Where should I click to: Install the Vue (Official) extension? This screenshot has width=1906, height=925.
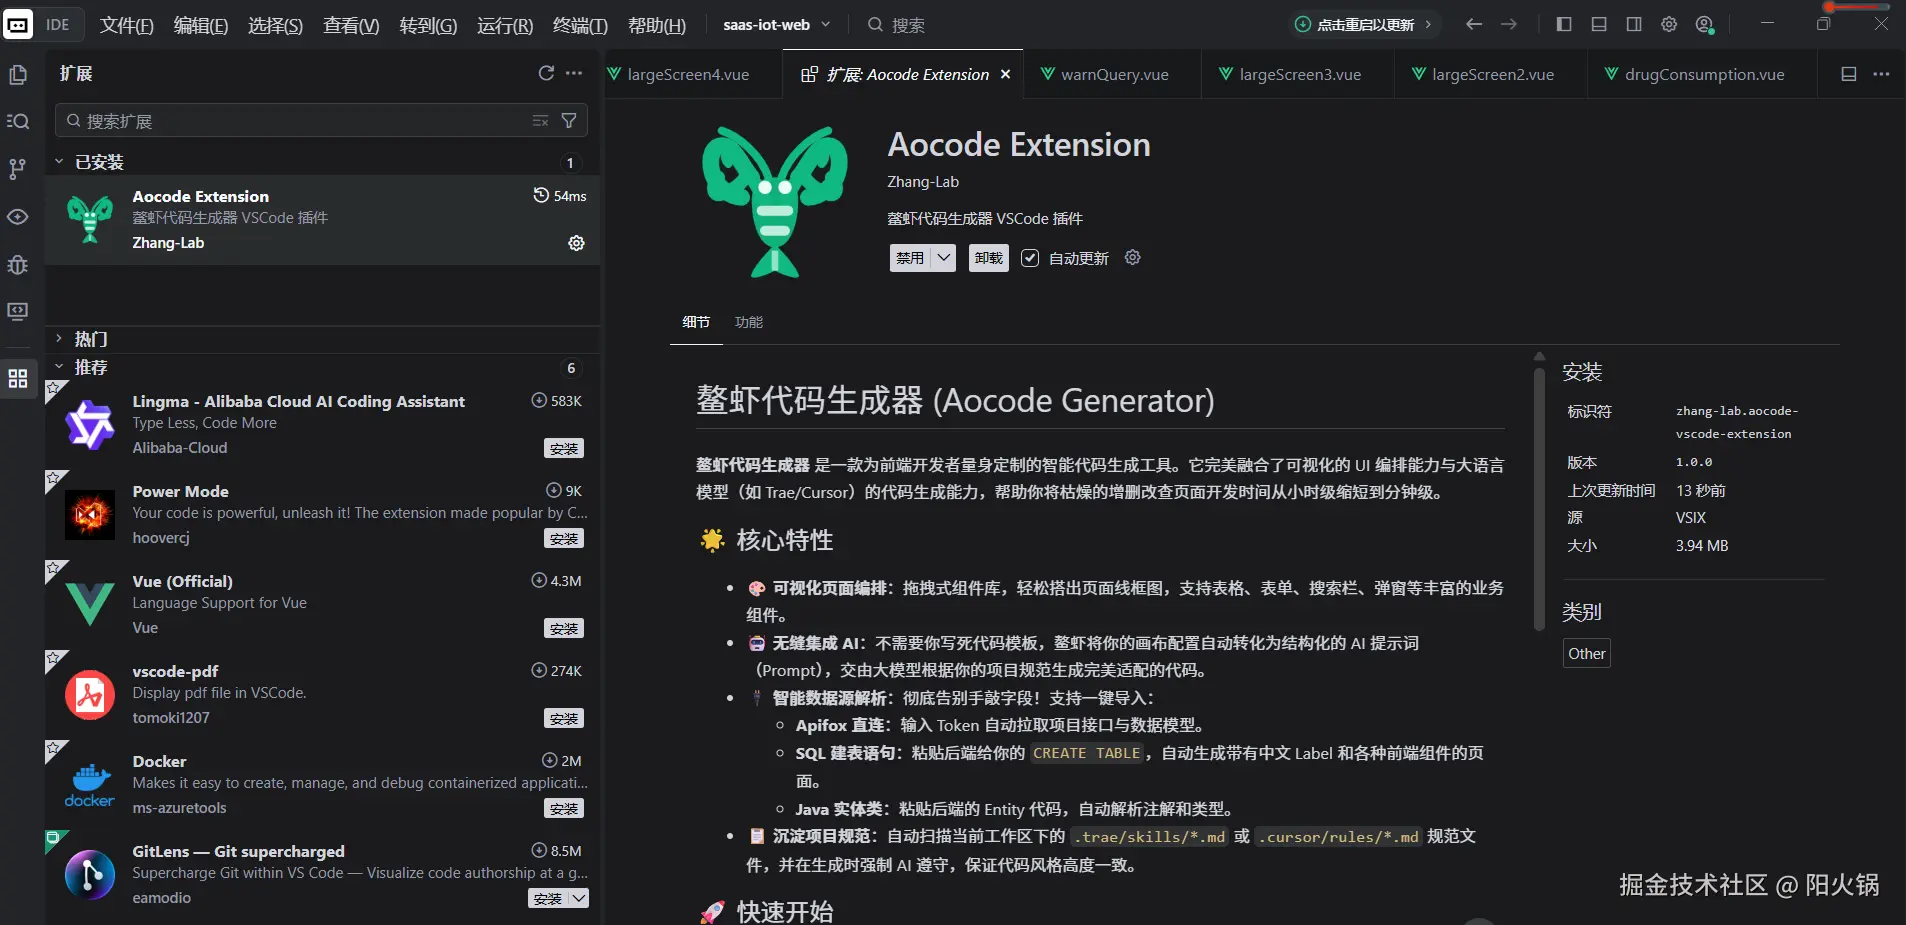pos(564,628)
